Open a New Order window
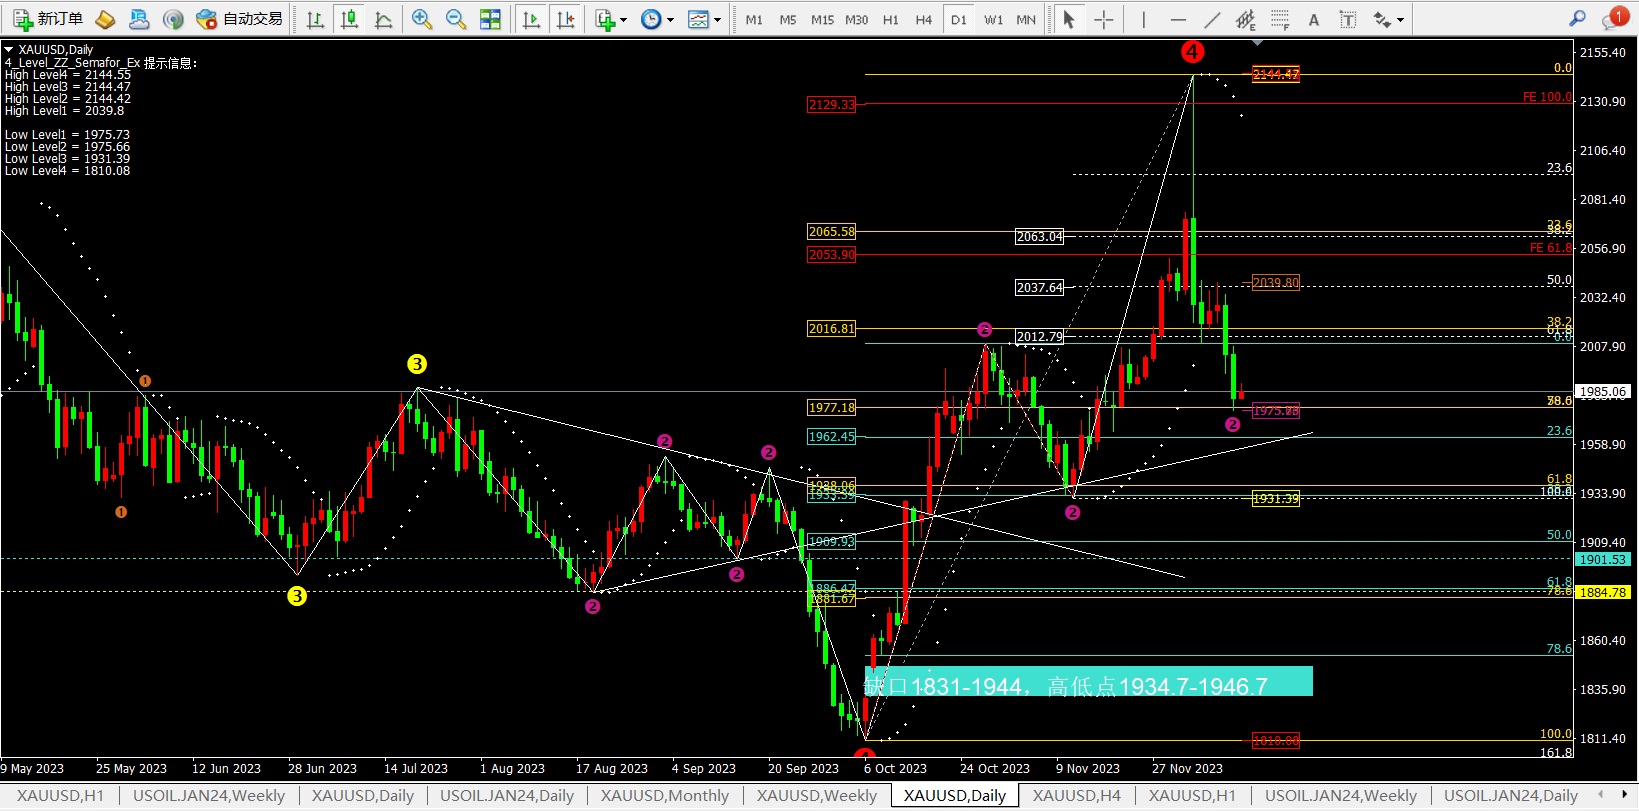 (48, 19)
